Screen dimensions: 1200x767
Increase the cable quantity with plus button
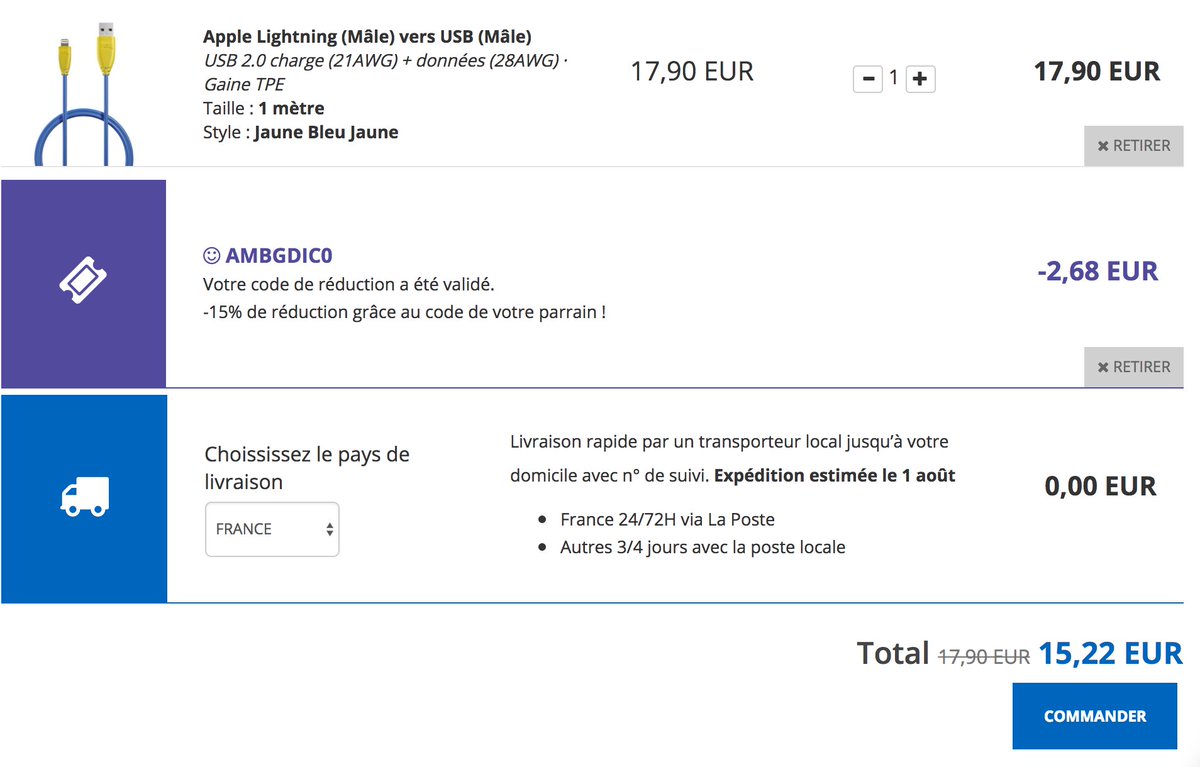pyautogui.click(x=920, y=78)
